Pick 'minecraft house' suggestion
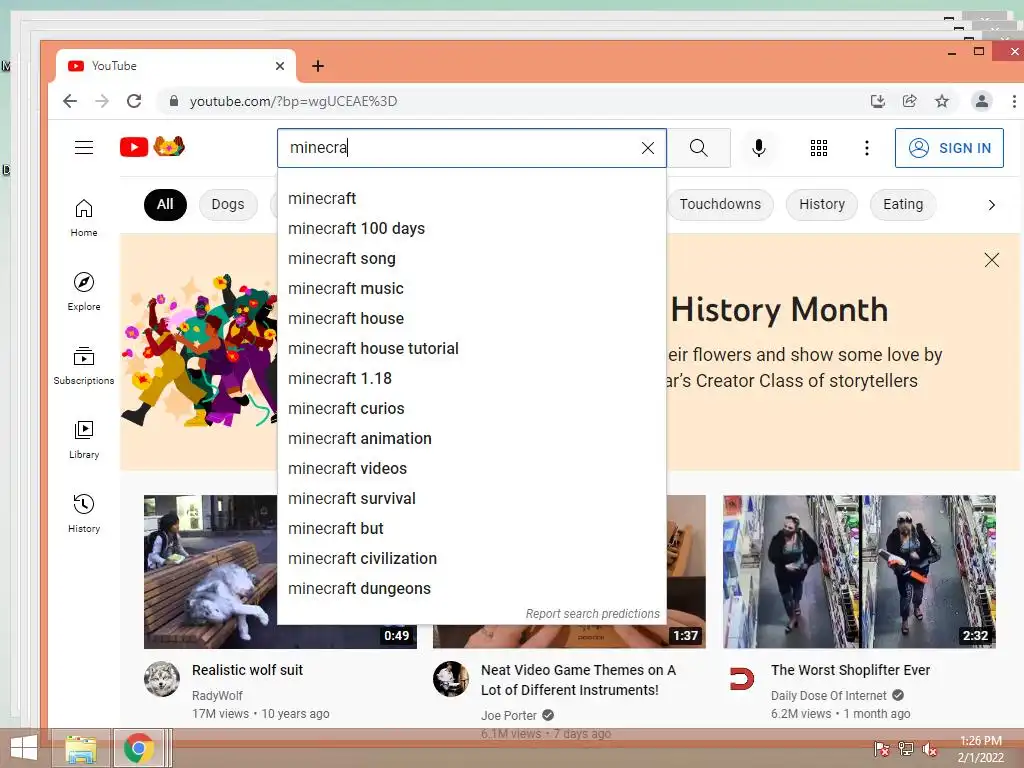 click(472, 319)
